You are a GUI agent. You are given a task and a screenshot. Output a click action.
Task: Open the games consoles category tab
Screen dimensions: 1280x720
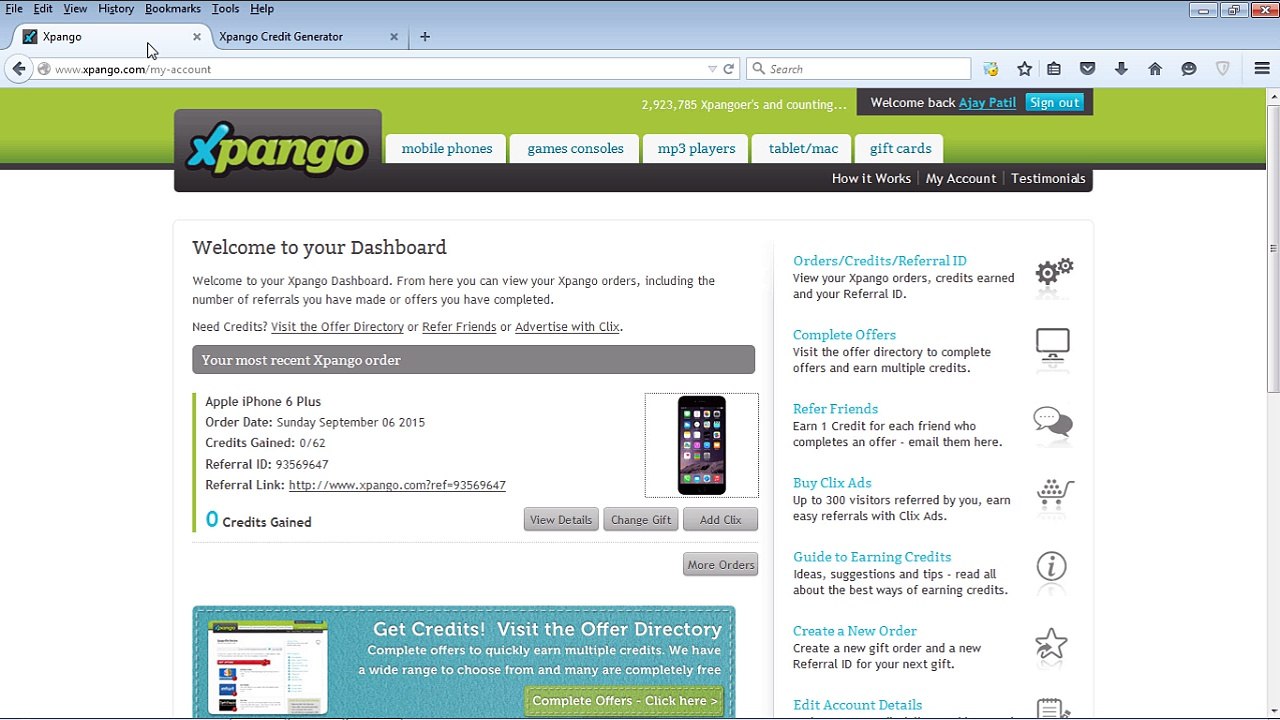[x=575, y=148]
